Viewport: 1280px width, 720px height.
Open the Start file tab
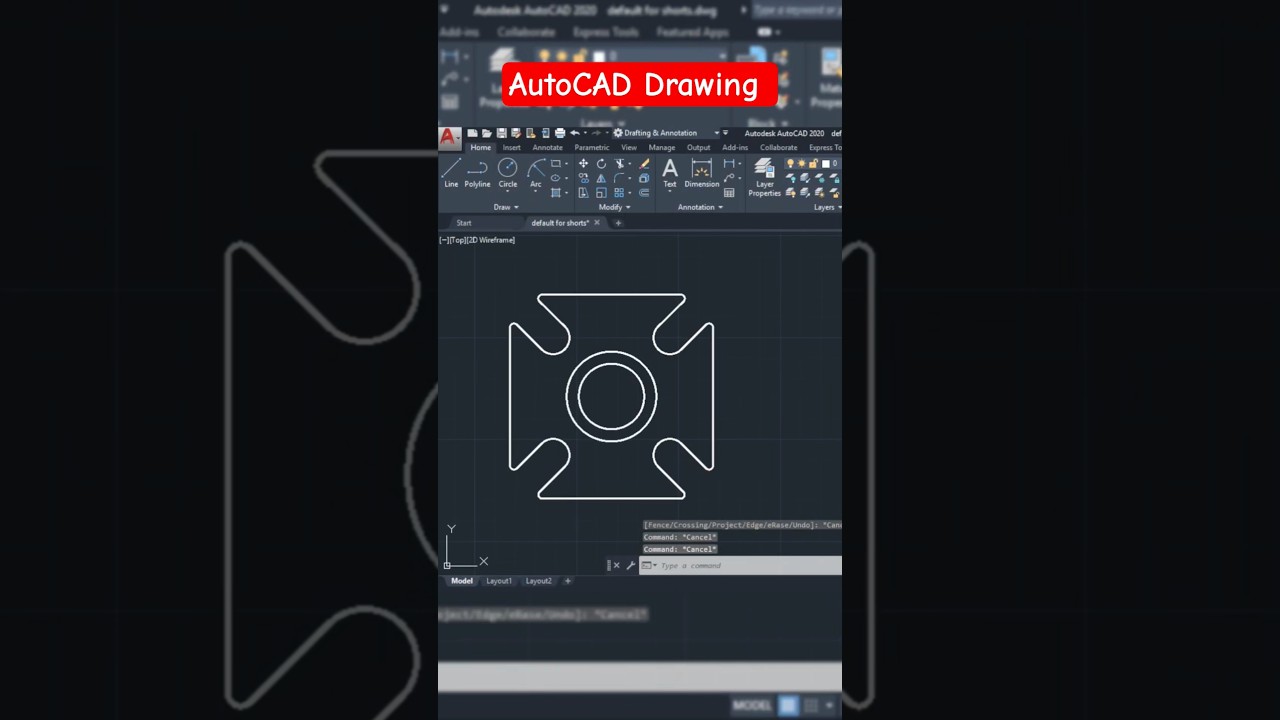pos(464,223)
